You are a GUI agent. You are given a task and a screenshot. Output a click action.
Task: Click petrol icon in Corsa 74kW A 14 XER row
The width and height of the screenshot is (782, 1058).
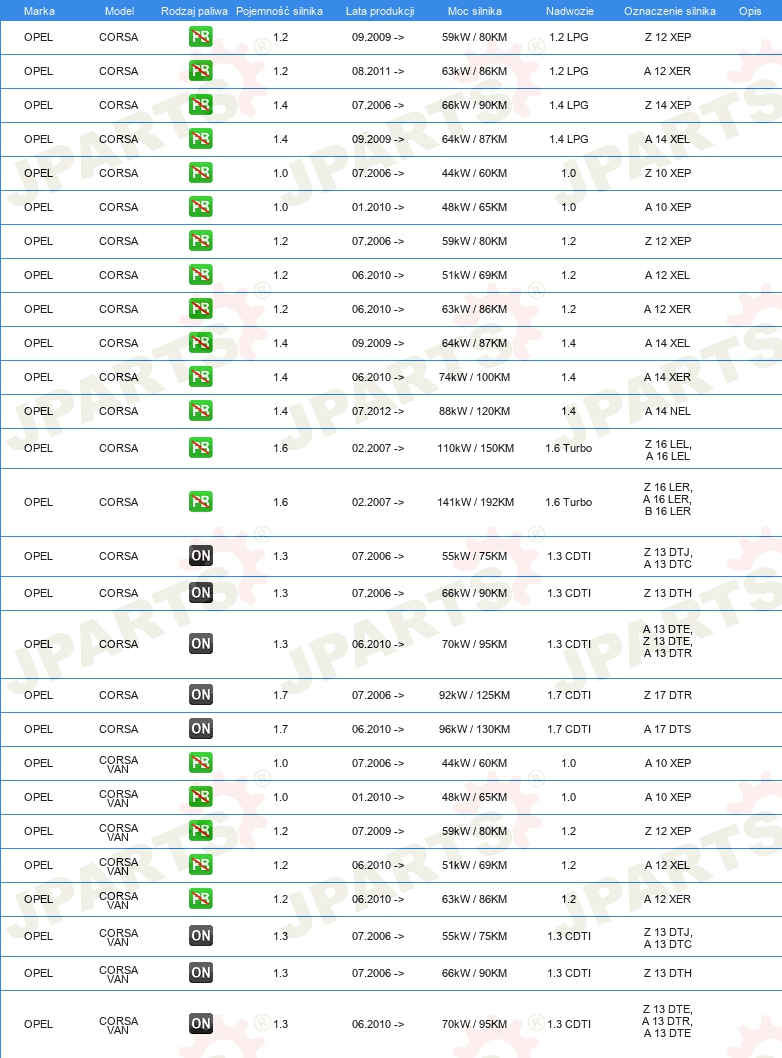click(x=200, y=377)
